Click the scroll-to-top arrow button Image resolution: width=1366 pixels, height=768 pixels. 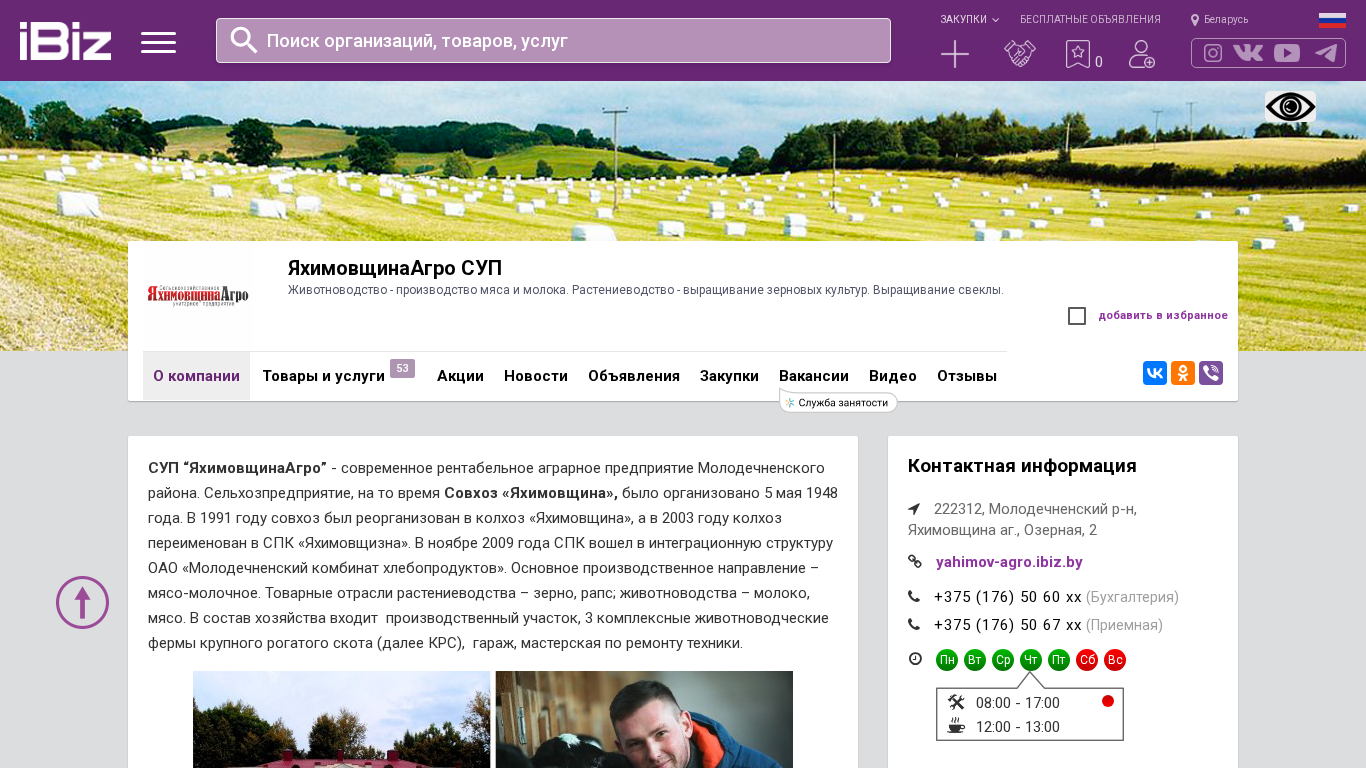(x=82, y=602)
